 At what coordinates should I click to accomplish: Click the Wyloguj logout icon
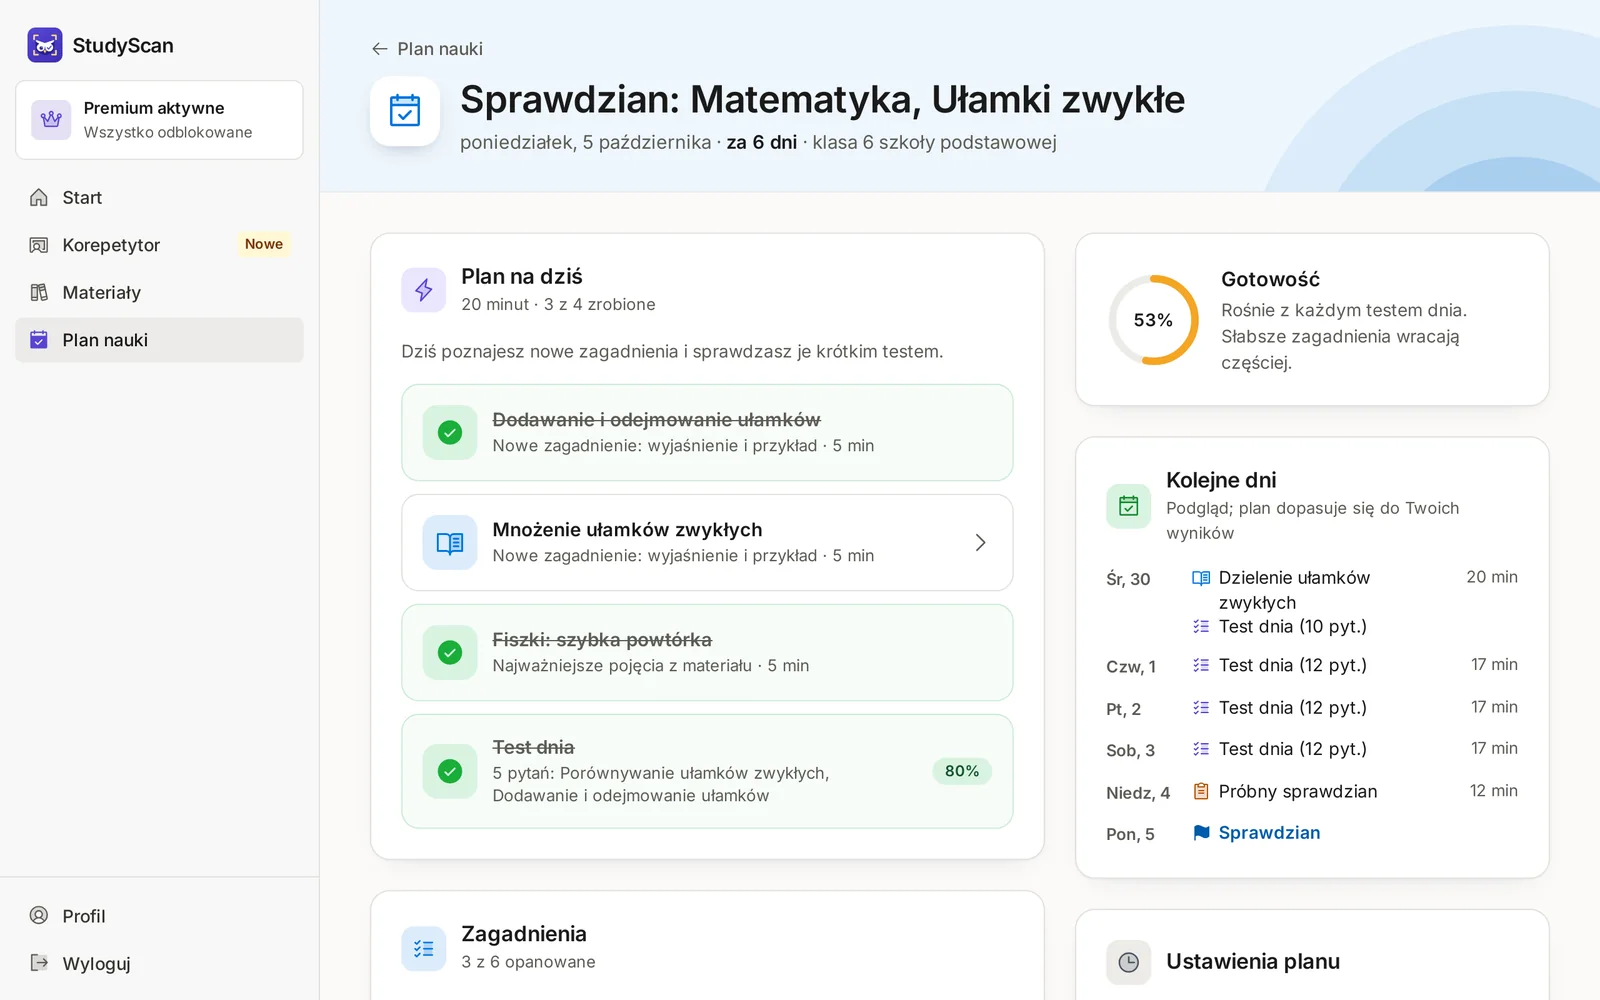(x=39, y=963)
